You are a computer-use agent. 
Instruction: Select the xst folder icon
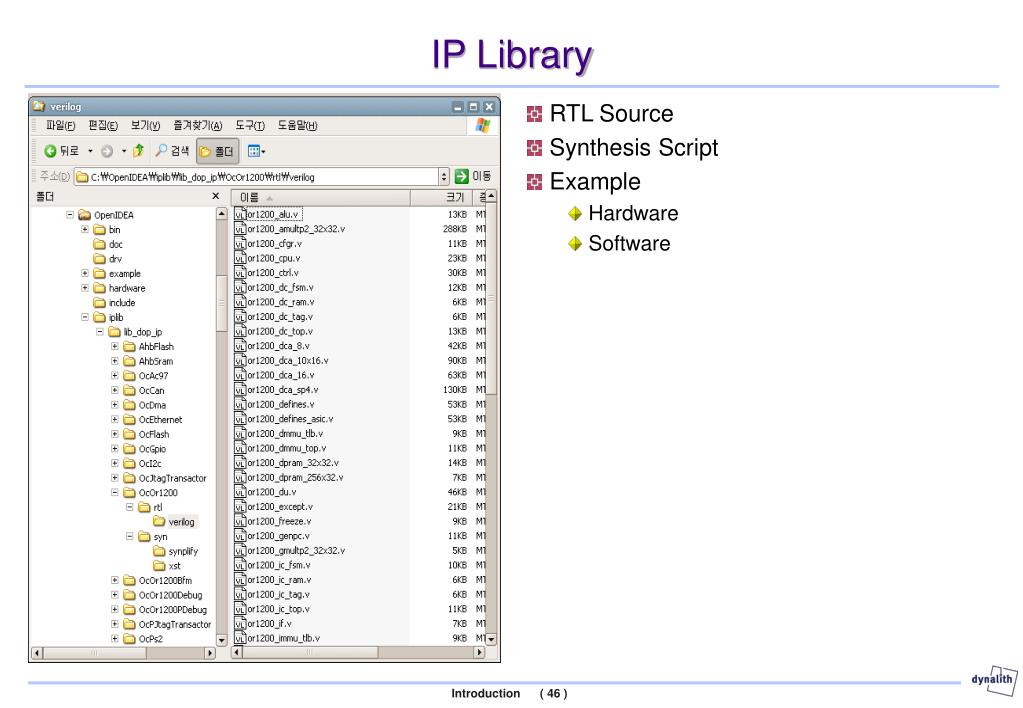[159, 566]
